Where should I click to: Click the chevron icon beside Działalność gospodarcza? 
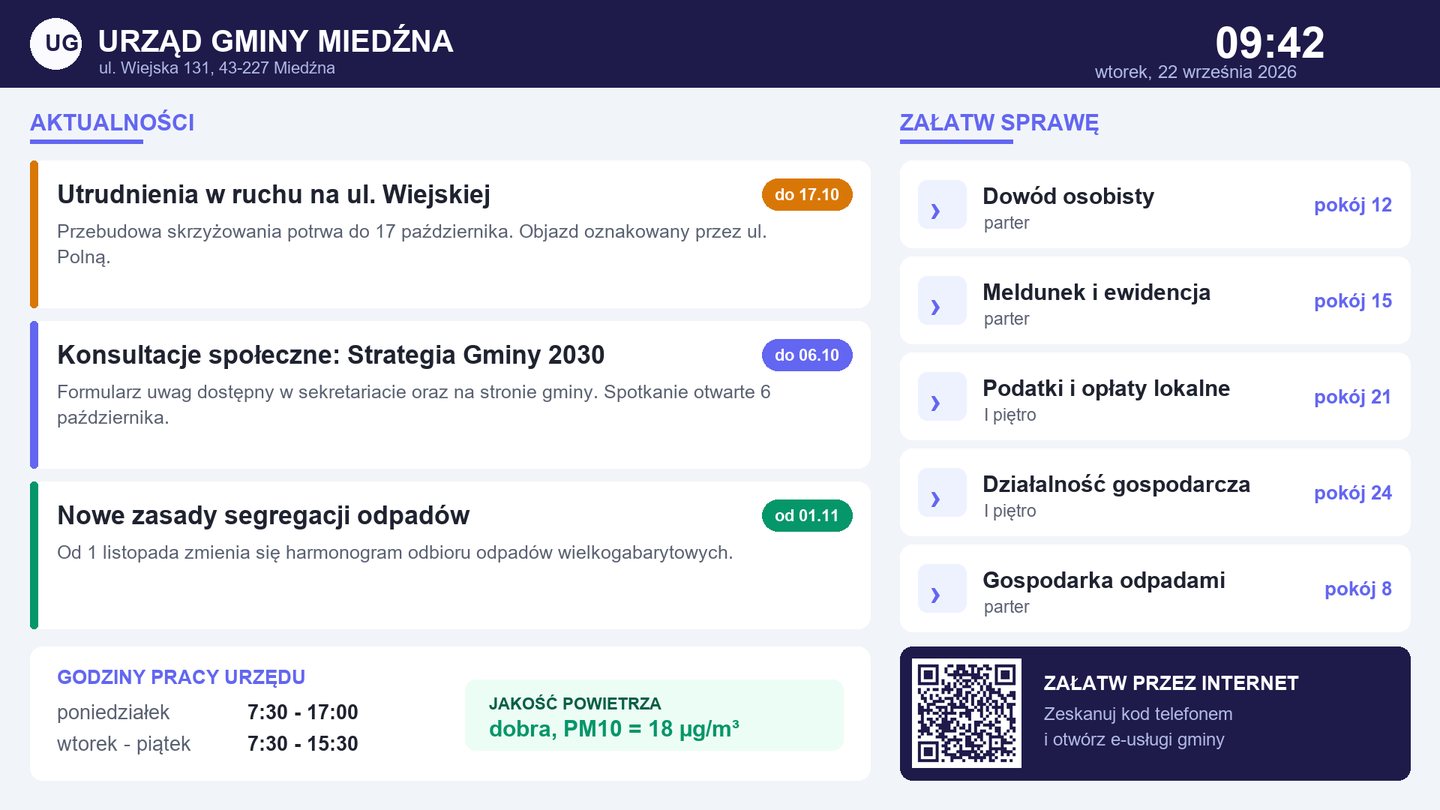[x=942, y=493]
